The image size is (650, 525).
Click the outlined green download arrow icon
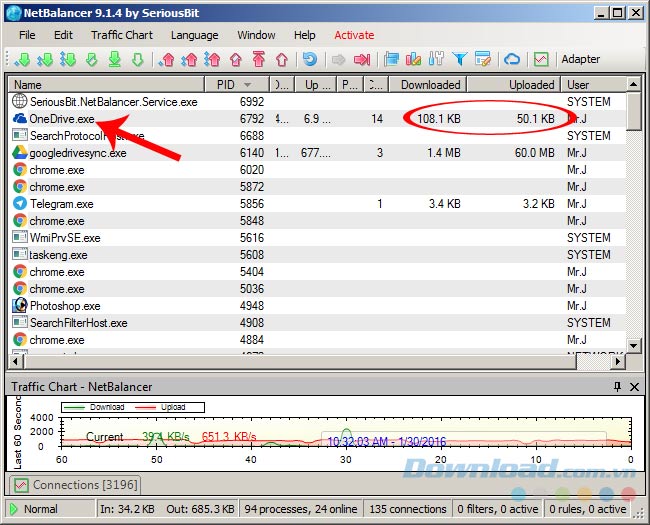pyautogui.click(x=138, y=59)
